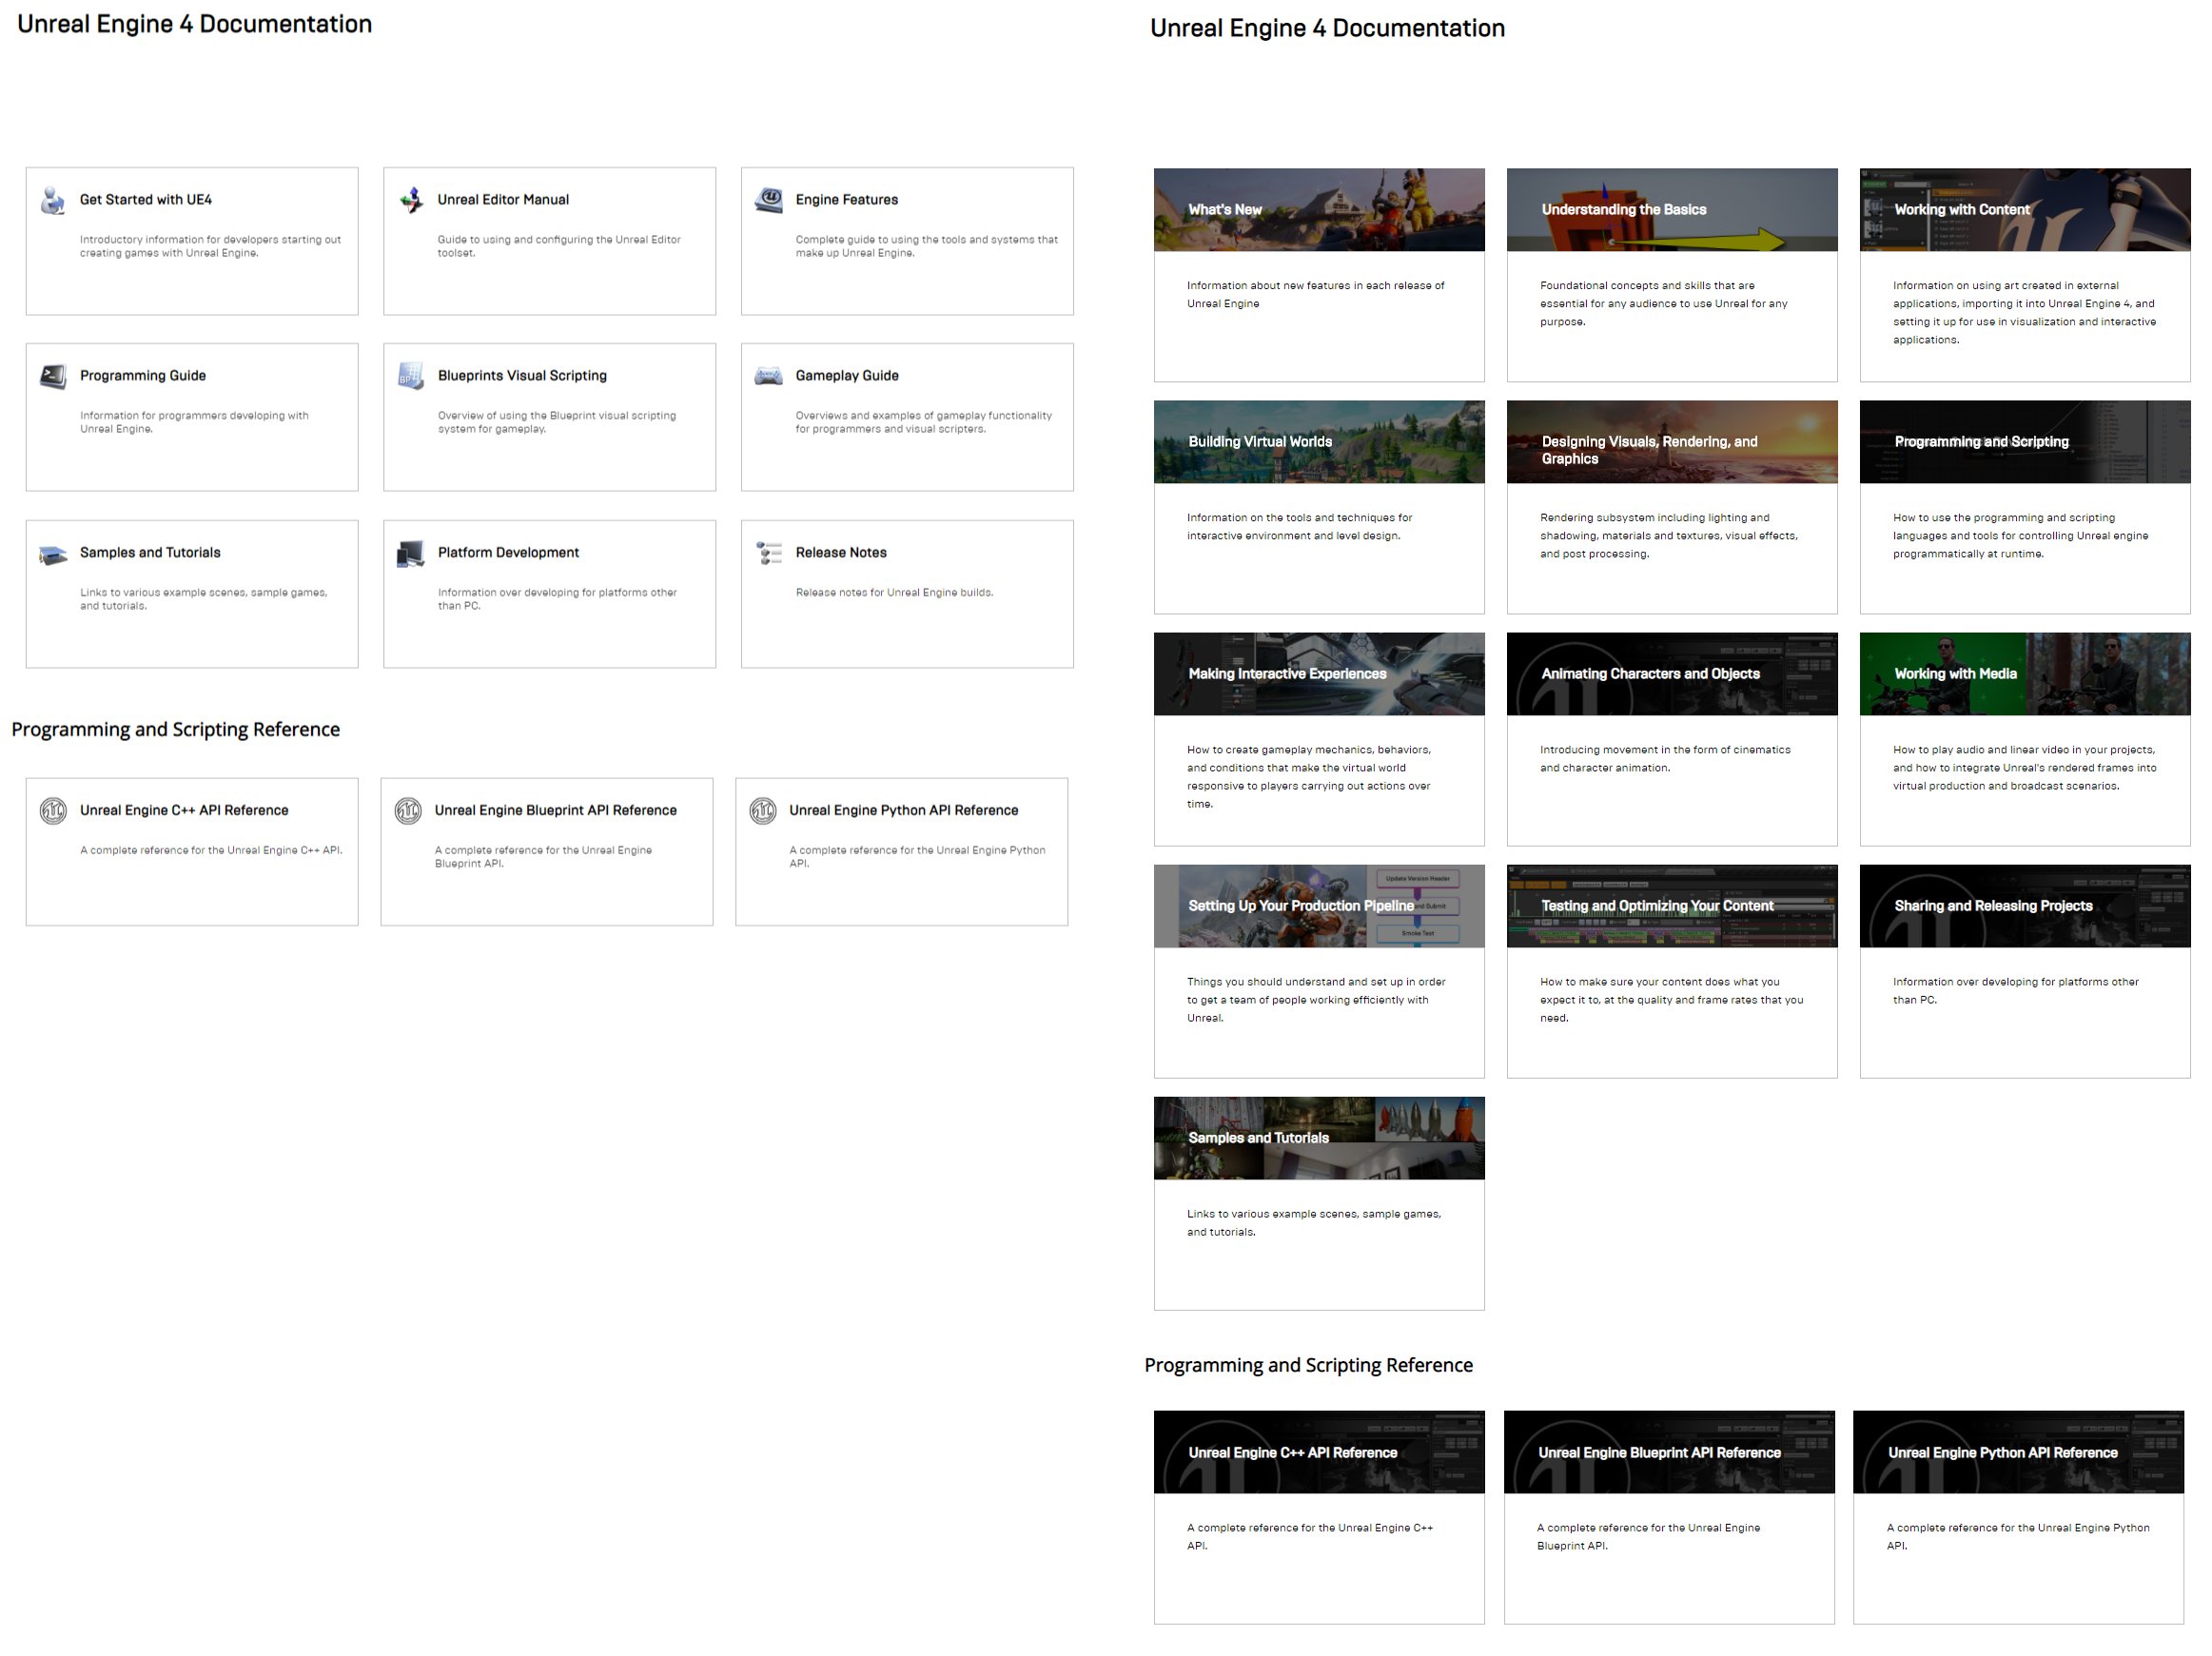Open Engine Features title link
The height and width of the screenshot is (1656, 2212).
(847, 200)
